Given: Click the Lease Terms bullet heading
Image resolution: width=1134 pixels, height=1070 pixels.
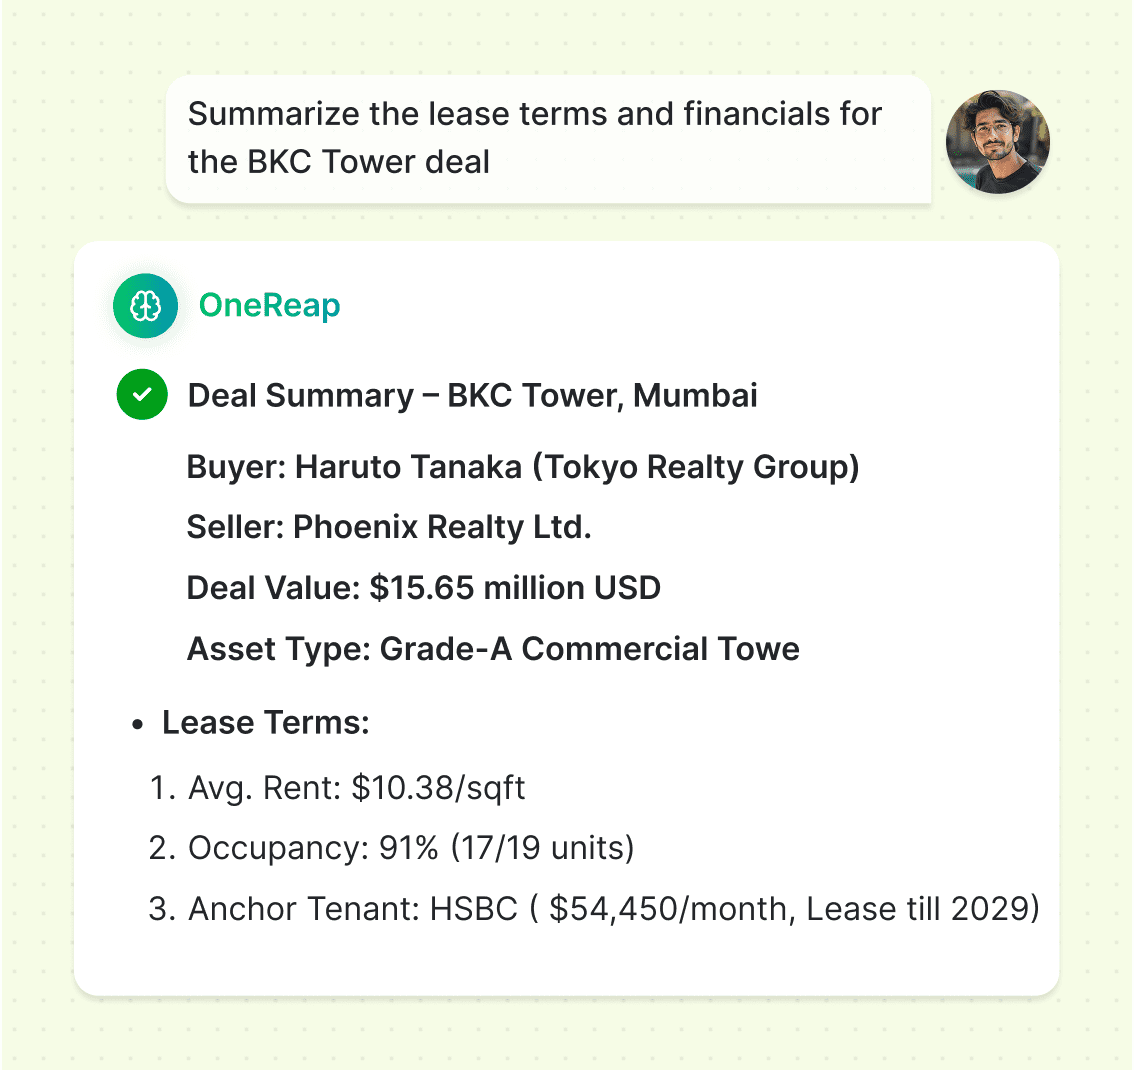Looking at the screenshot, I should pos(265,723).
